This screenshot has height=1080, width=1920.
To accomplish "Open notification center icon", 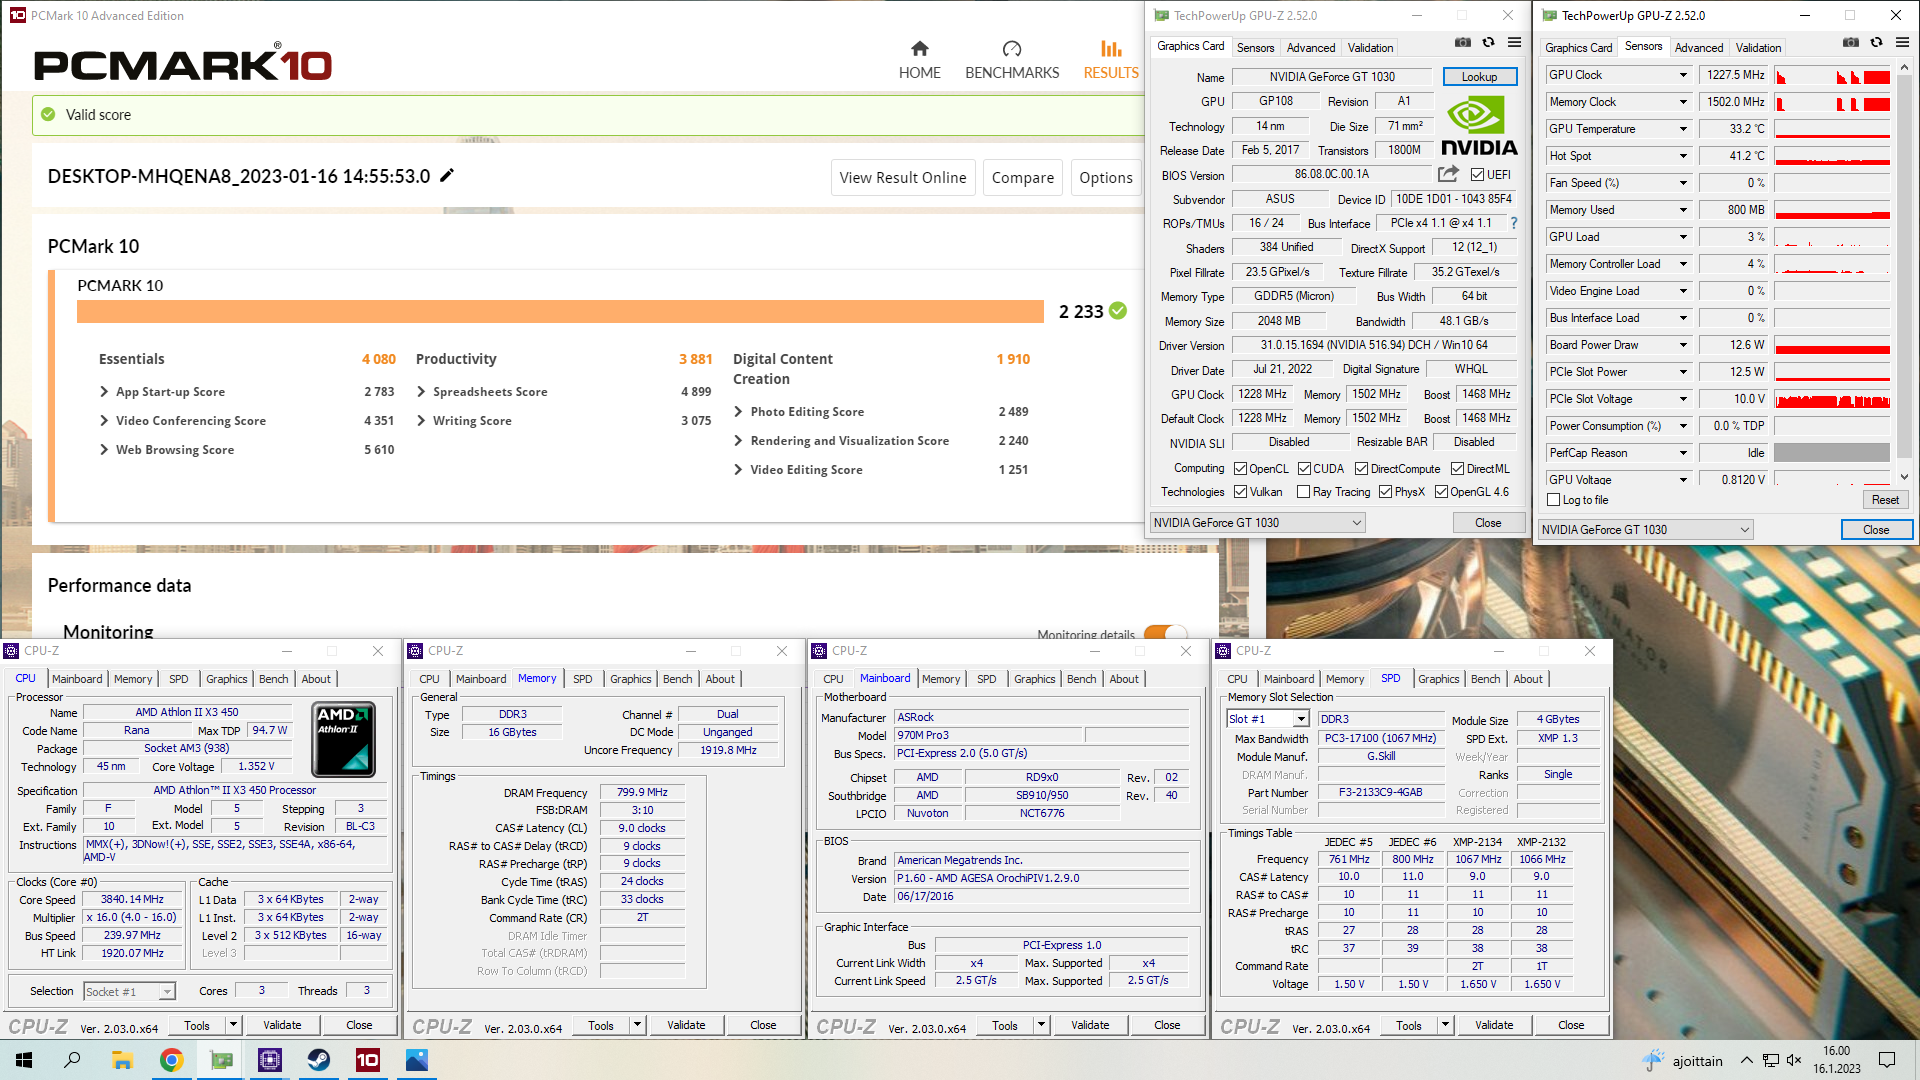I will pyautogui.click(x=1887, y=1060).
